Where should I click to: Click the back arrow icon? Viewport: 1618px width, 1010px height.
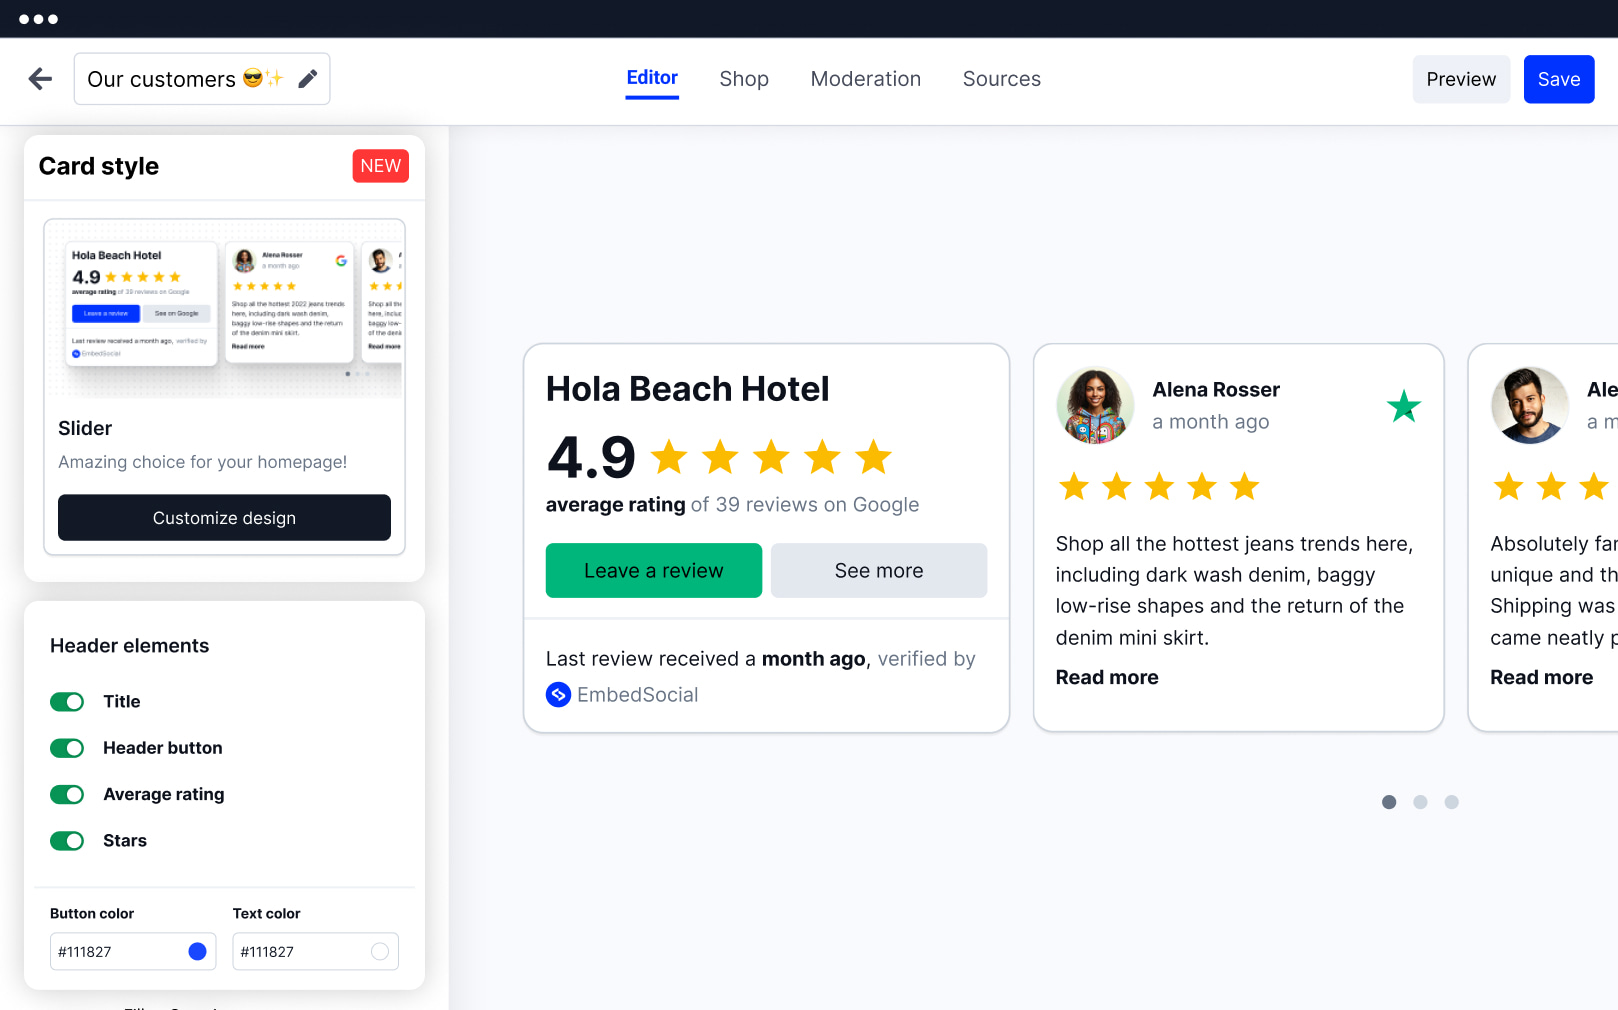tap(40, 79)
